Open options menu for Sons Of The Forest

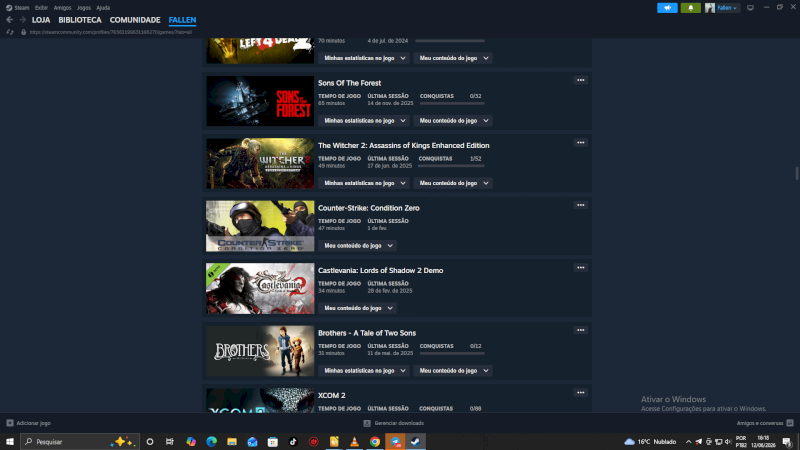coord(581,80)
